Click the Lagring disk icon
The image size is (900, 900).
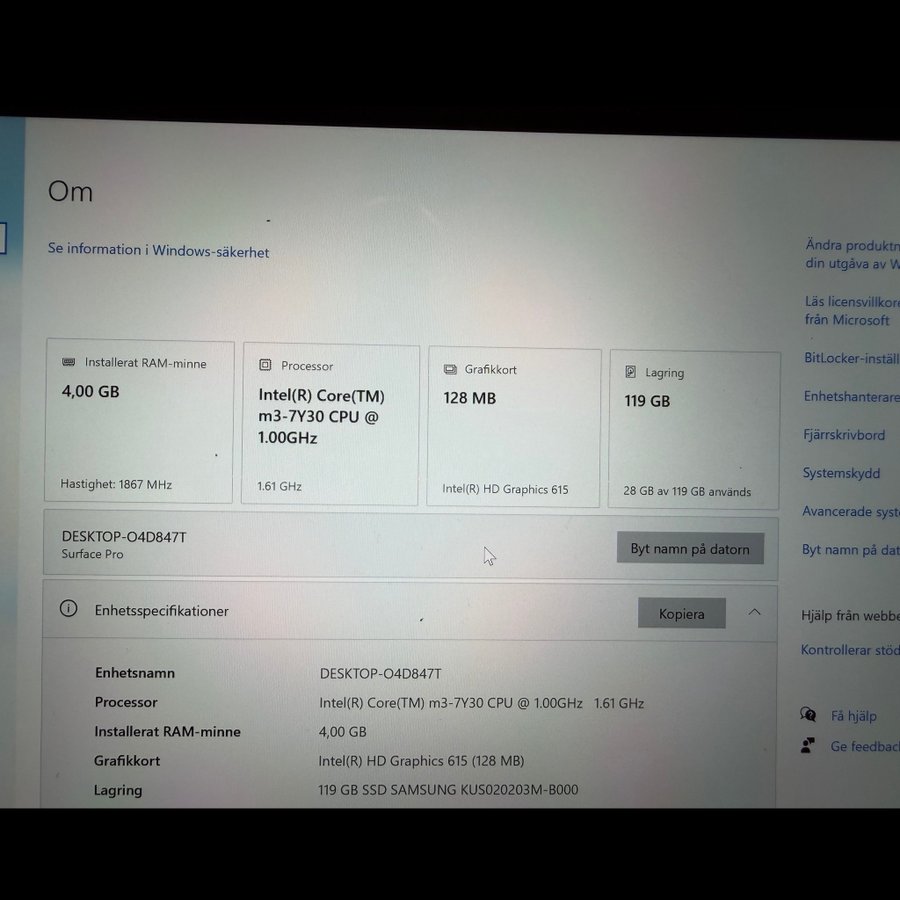(x=630, y=371)
